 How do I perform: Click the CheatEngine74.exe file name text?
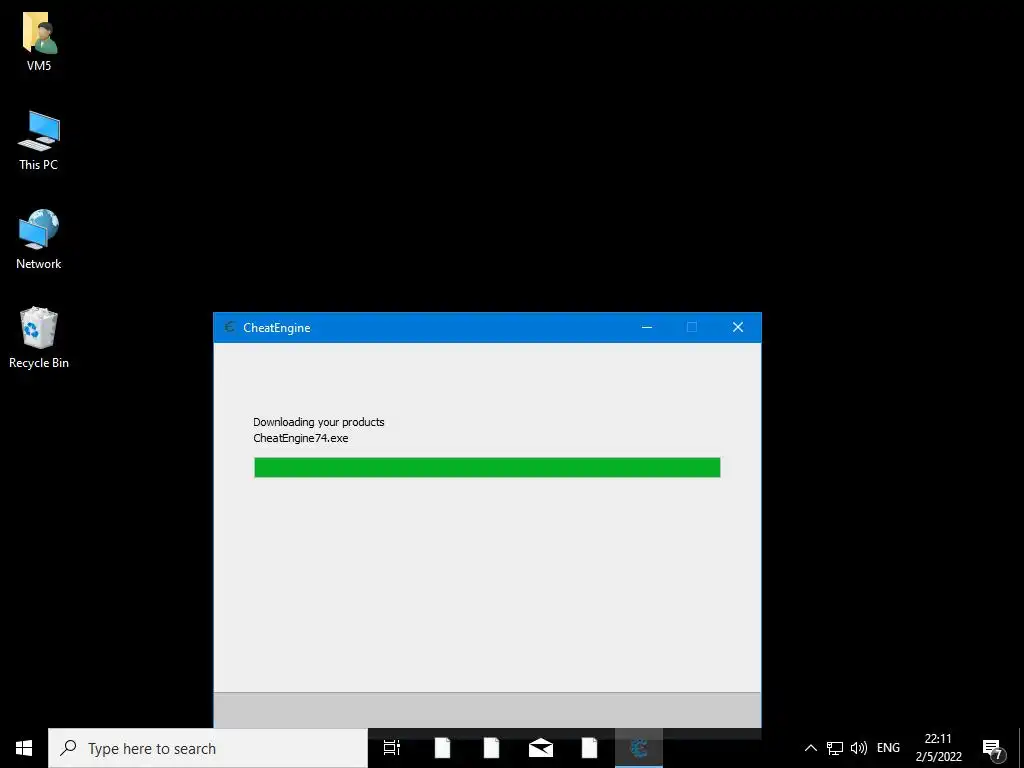point(301,438)
